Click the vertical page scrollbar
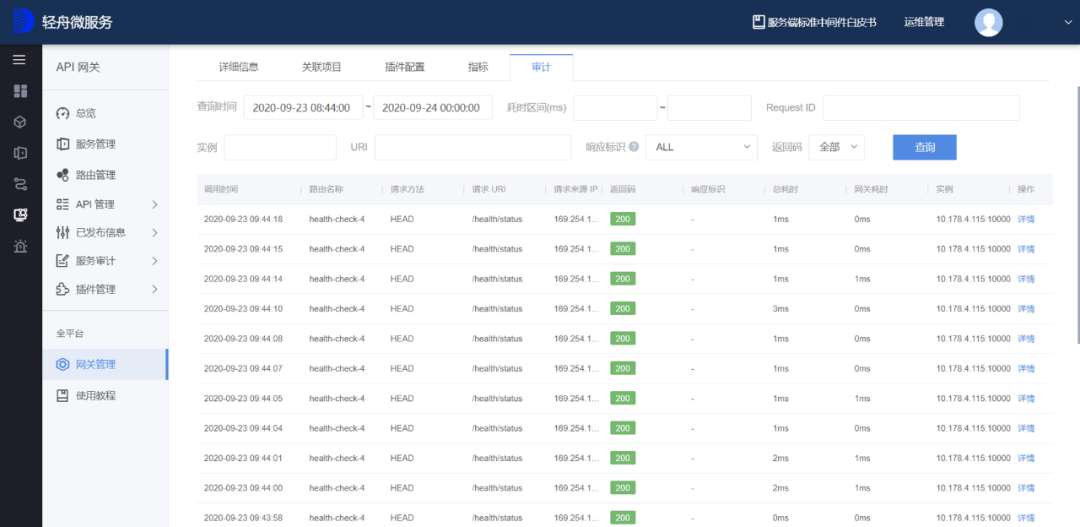Image resolution: width=1080 pixels, height=527 pixels. 1077,214
